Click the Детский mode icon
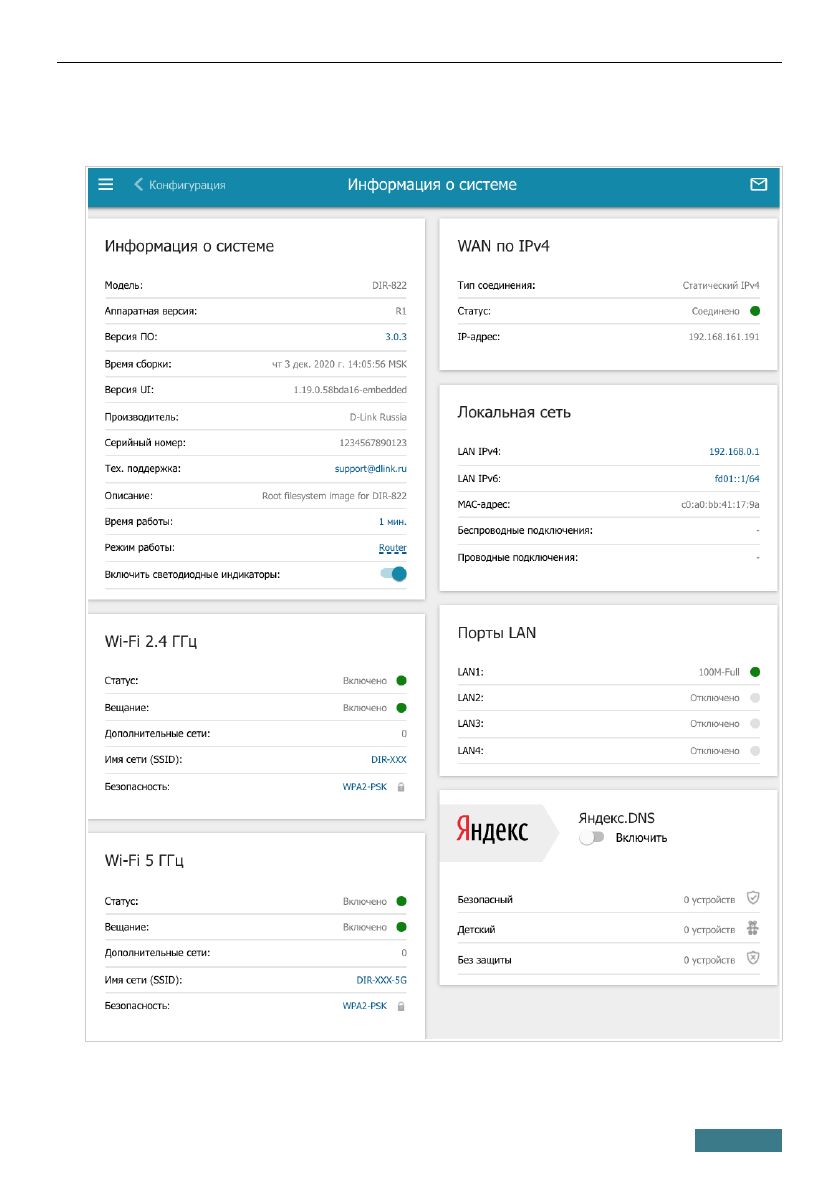This screenshot has height=1191, width=839. (752, 928)
